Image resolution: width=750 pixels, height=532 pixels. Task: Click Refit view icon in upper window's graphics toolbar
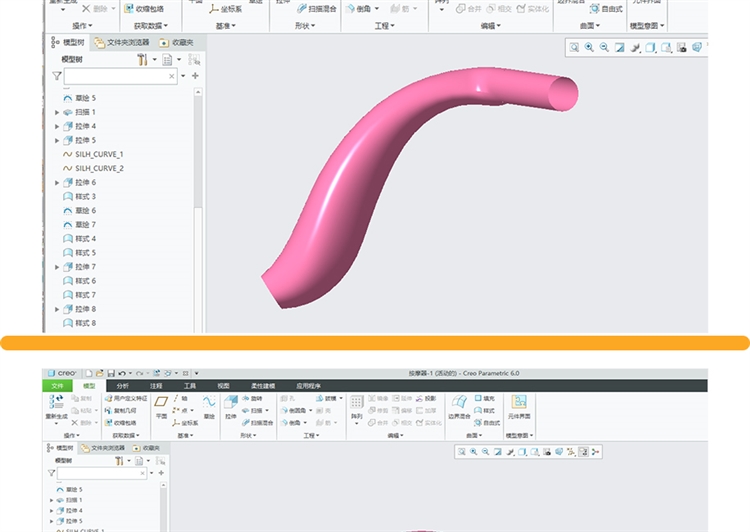tap(574, 47)
